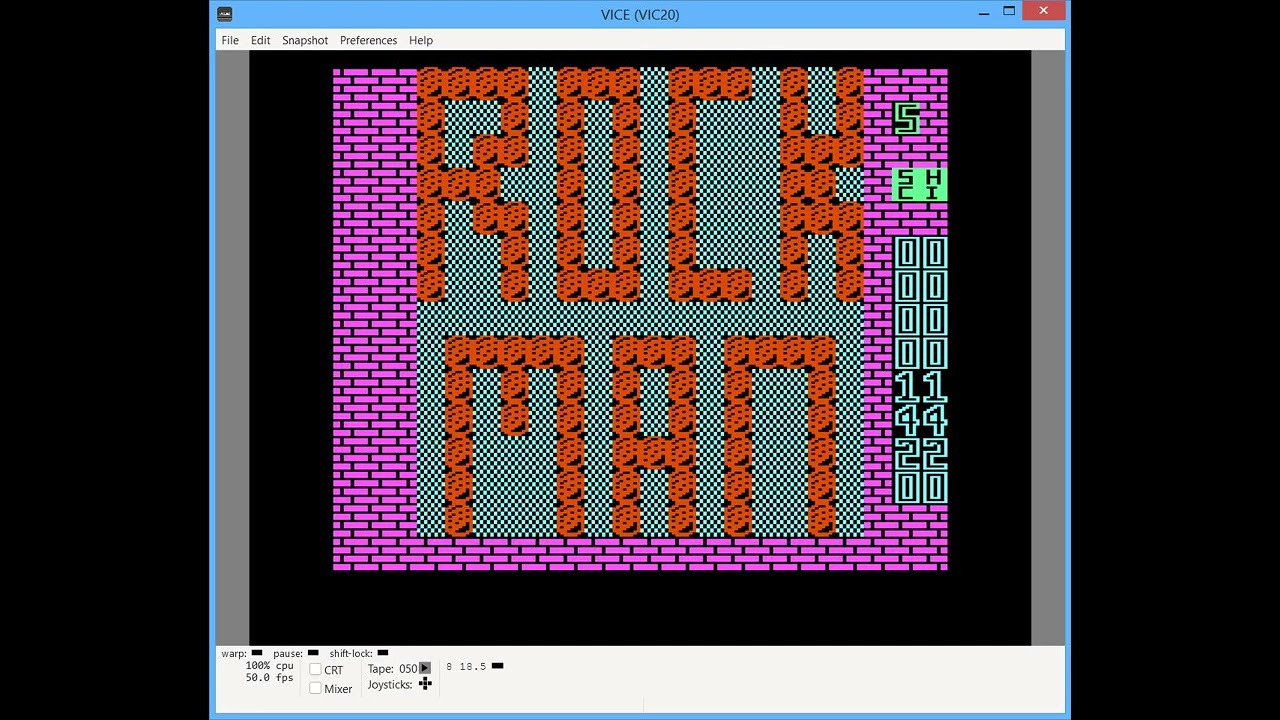Screen dimensions: 1280x720
Task: Maximize the VICE window
Action: coord(1009,12)
